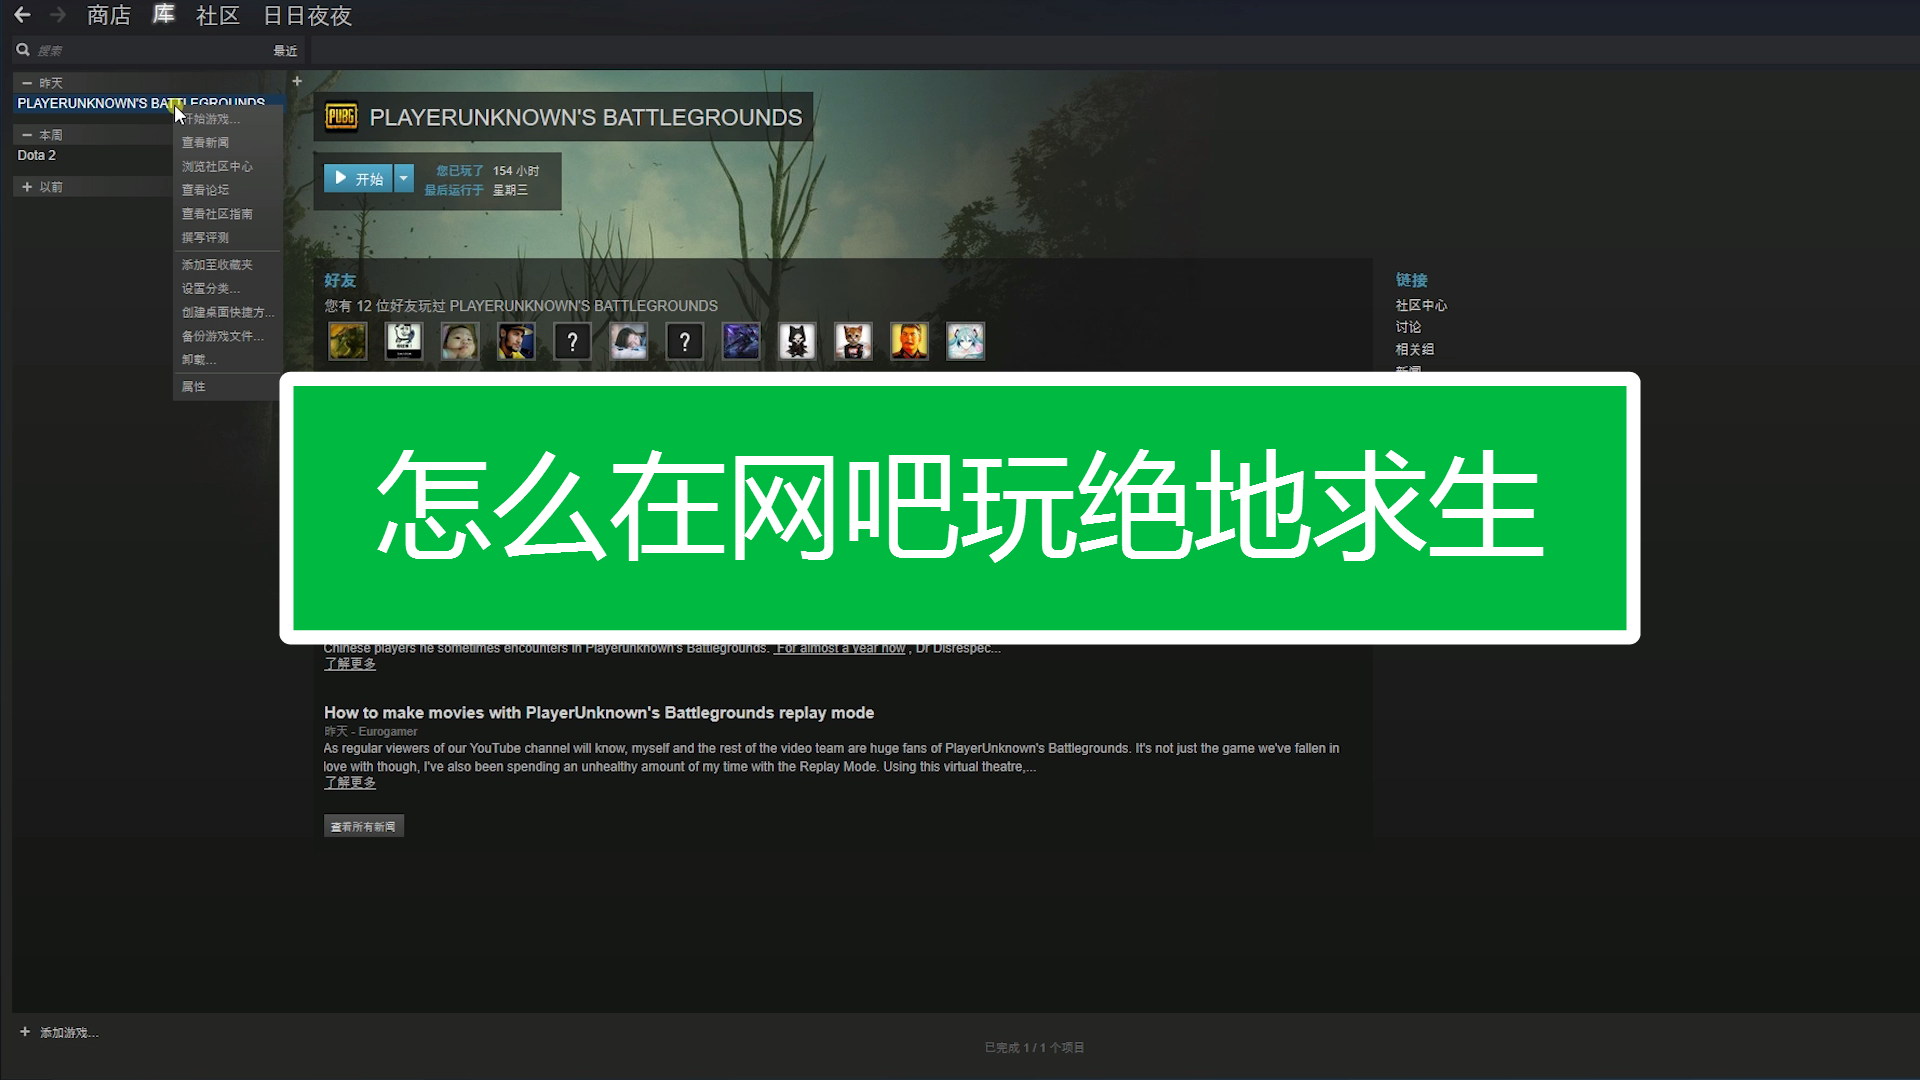1920x1080 pixels.
Task: Click 了解更多 under the Chinese players article
Action: (x=350, y=664)
